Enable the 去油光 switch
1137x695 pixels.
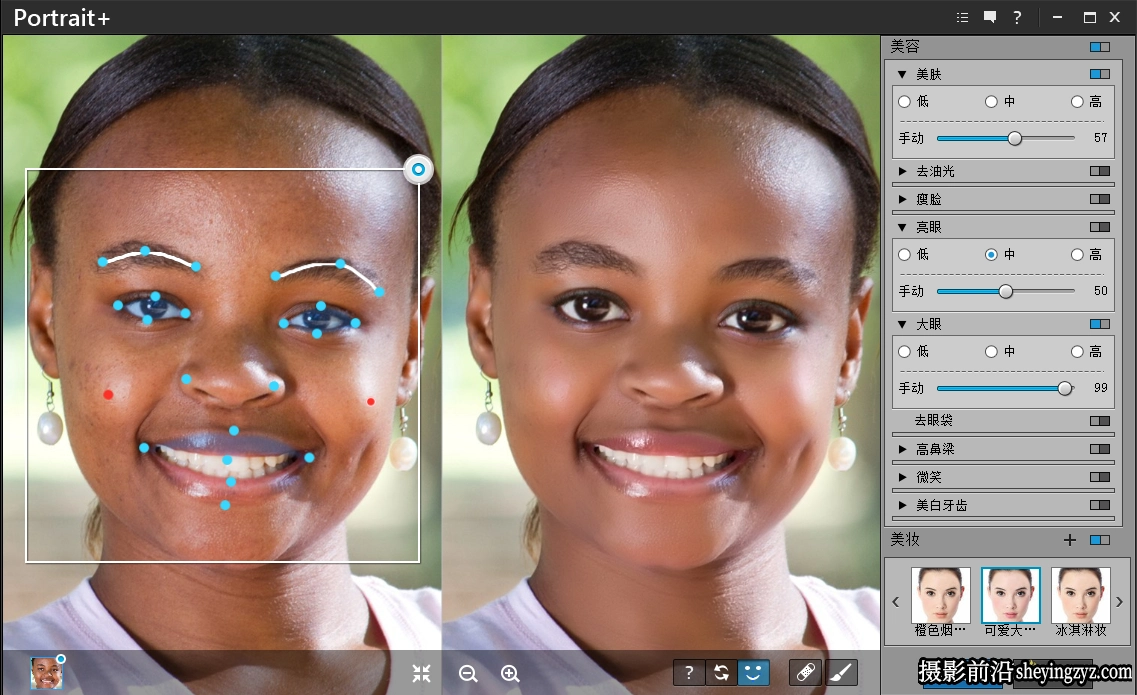point(1099,171)
